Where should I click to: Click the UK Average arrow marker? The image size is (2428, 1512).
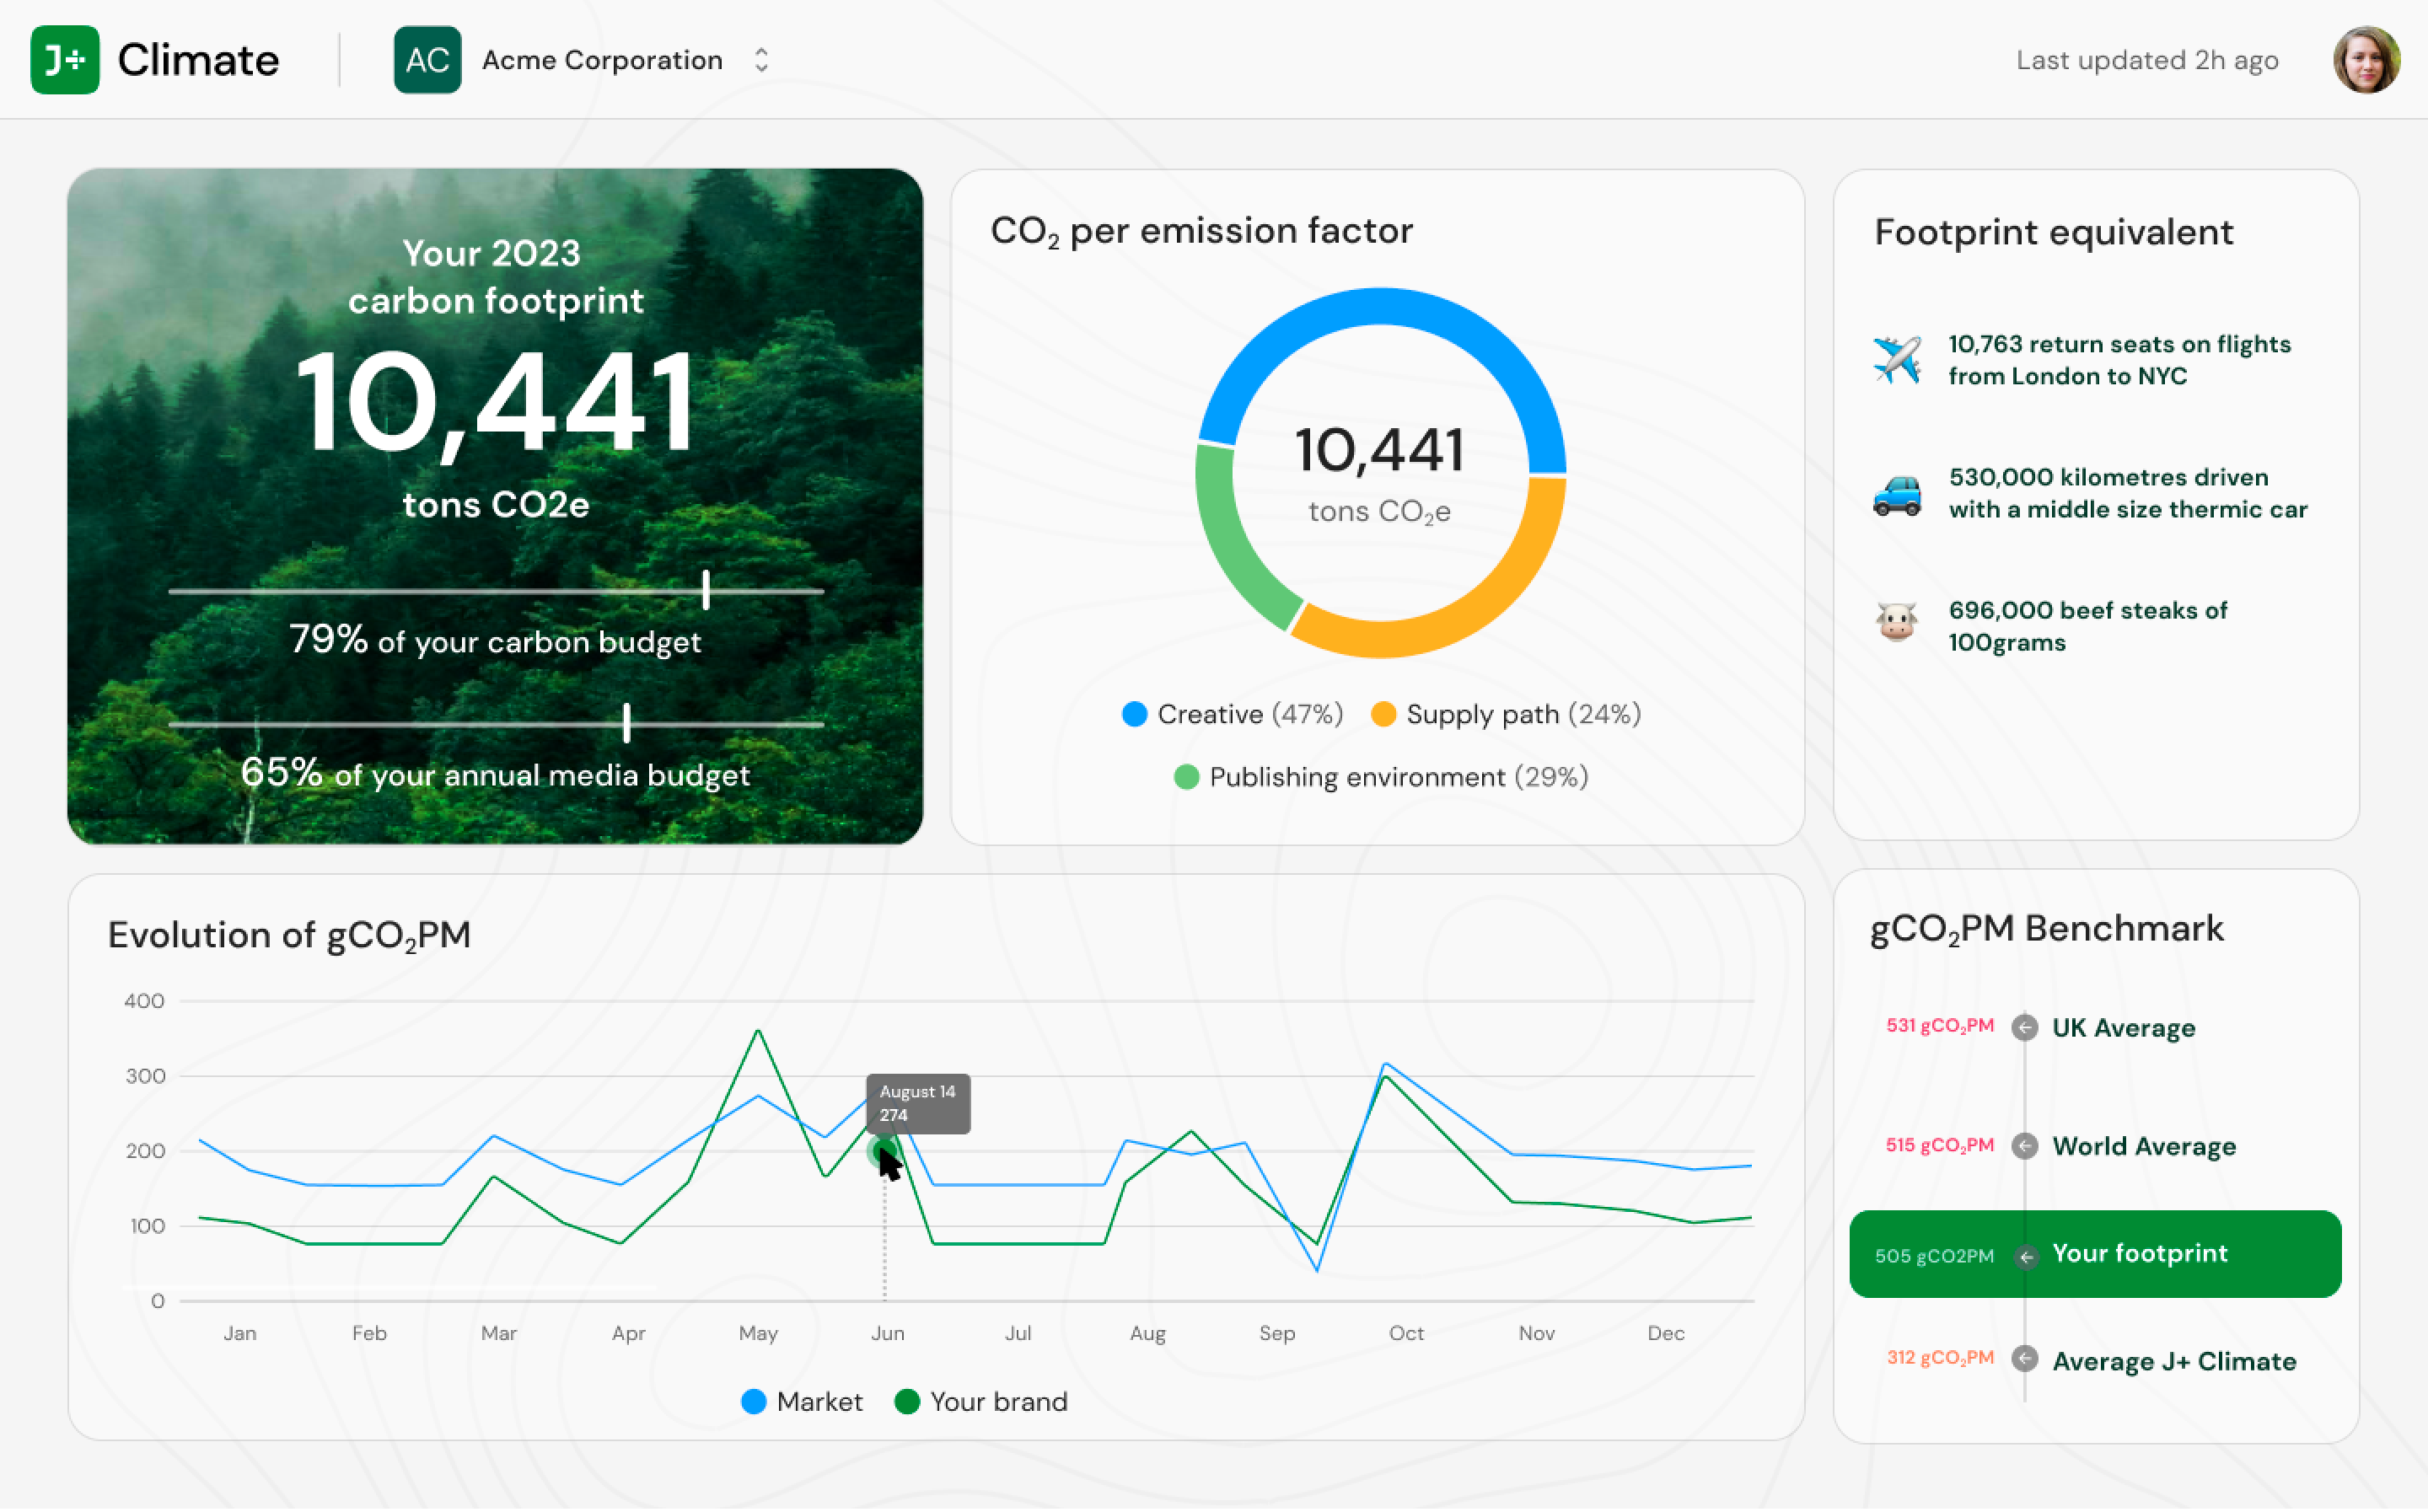2024,1027
